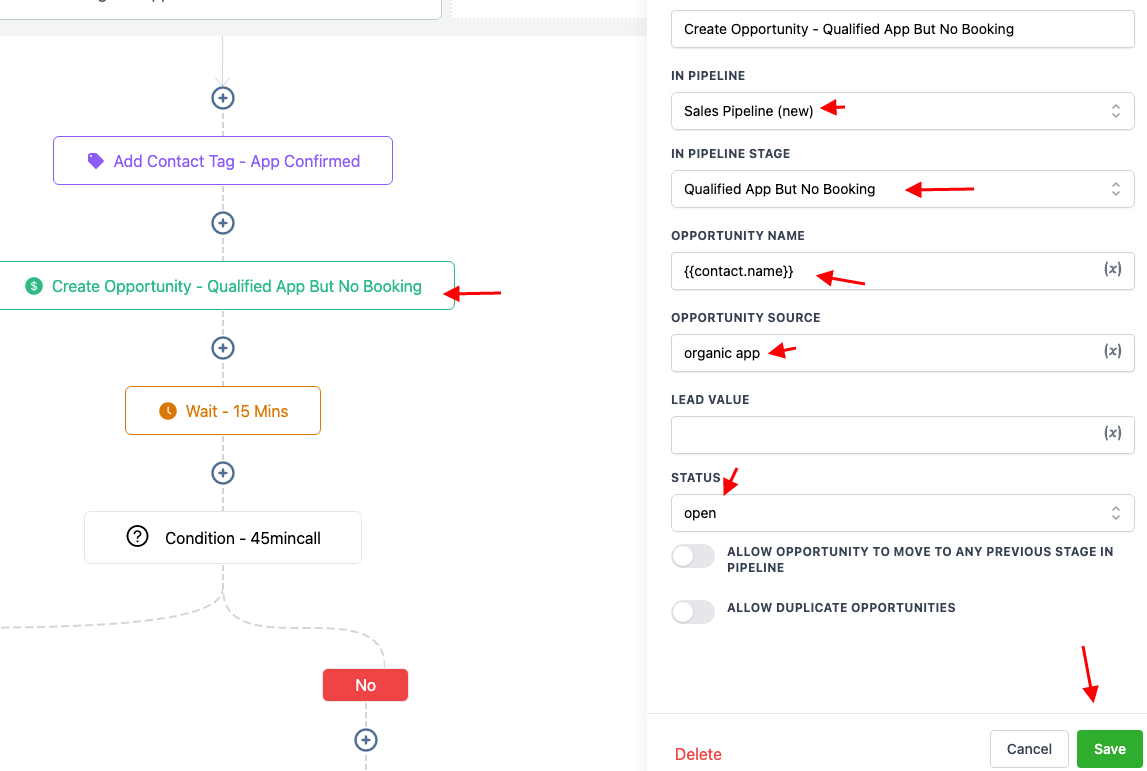Enable allow duplicate opportunities
Screen dimensions: 1147x771
pyautogui.click(x=693, y=611)
